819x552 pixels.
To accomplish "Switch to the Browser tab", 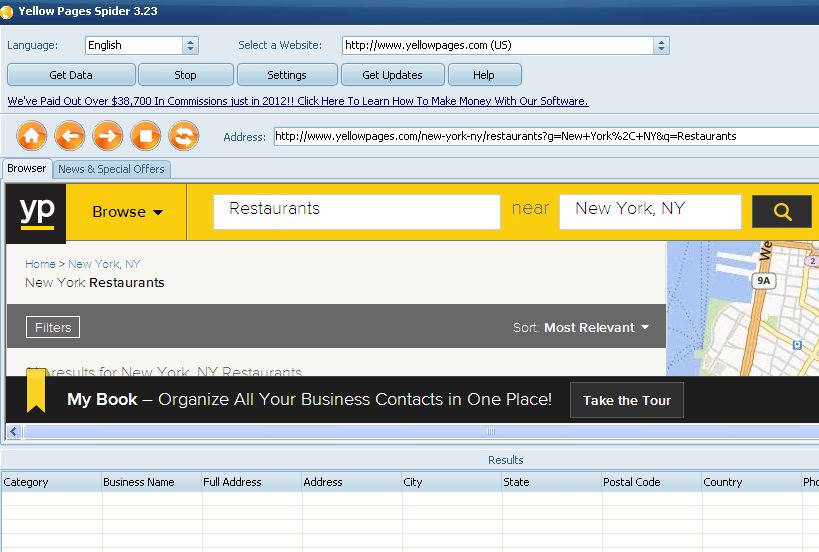I will coord(27,168).
